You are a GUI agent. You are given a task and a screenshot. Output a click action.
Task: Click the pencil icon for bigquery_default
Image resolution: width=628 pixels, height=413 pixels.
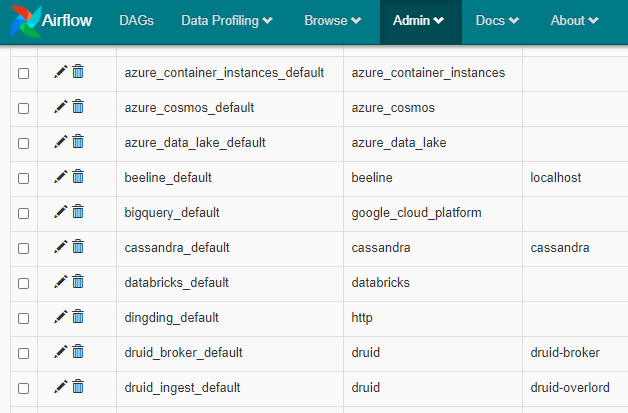(x=61, y=212)
